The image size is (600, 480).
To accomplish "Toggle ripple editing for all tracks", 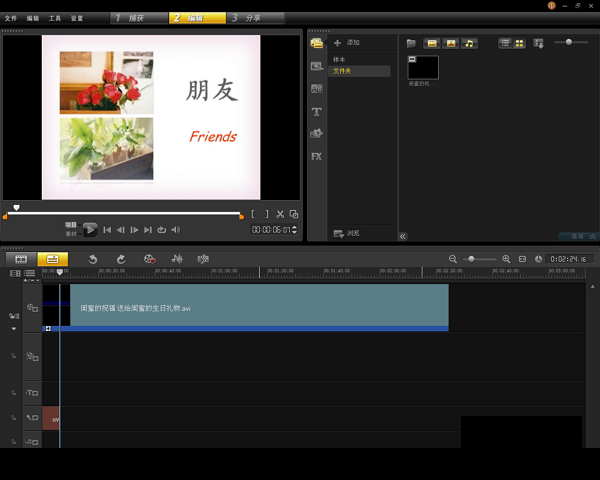I will pos(14,316).
